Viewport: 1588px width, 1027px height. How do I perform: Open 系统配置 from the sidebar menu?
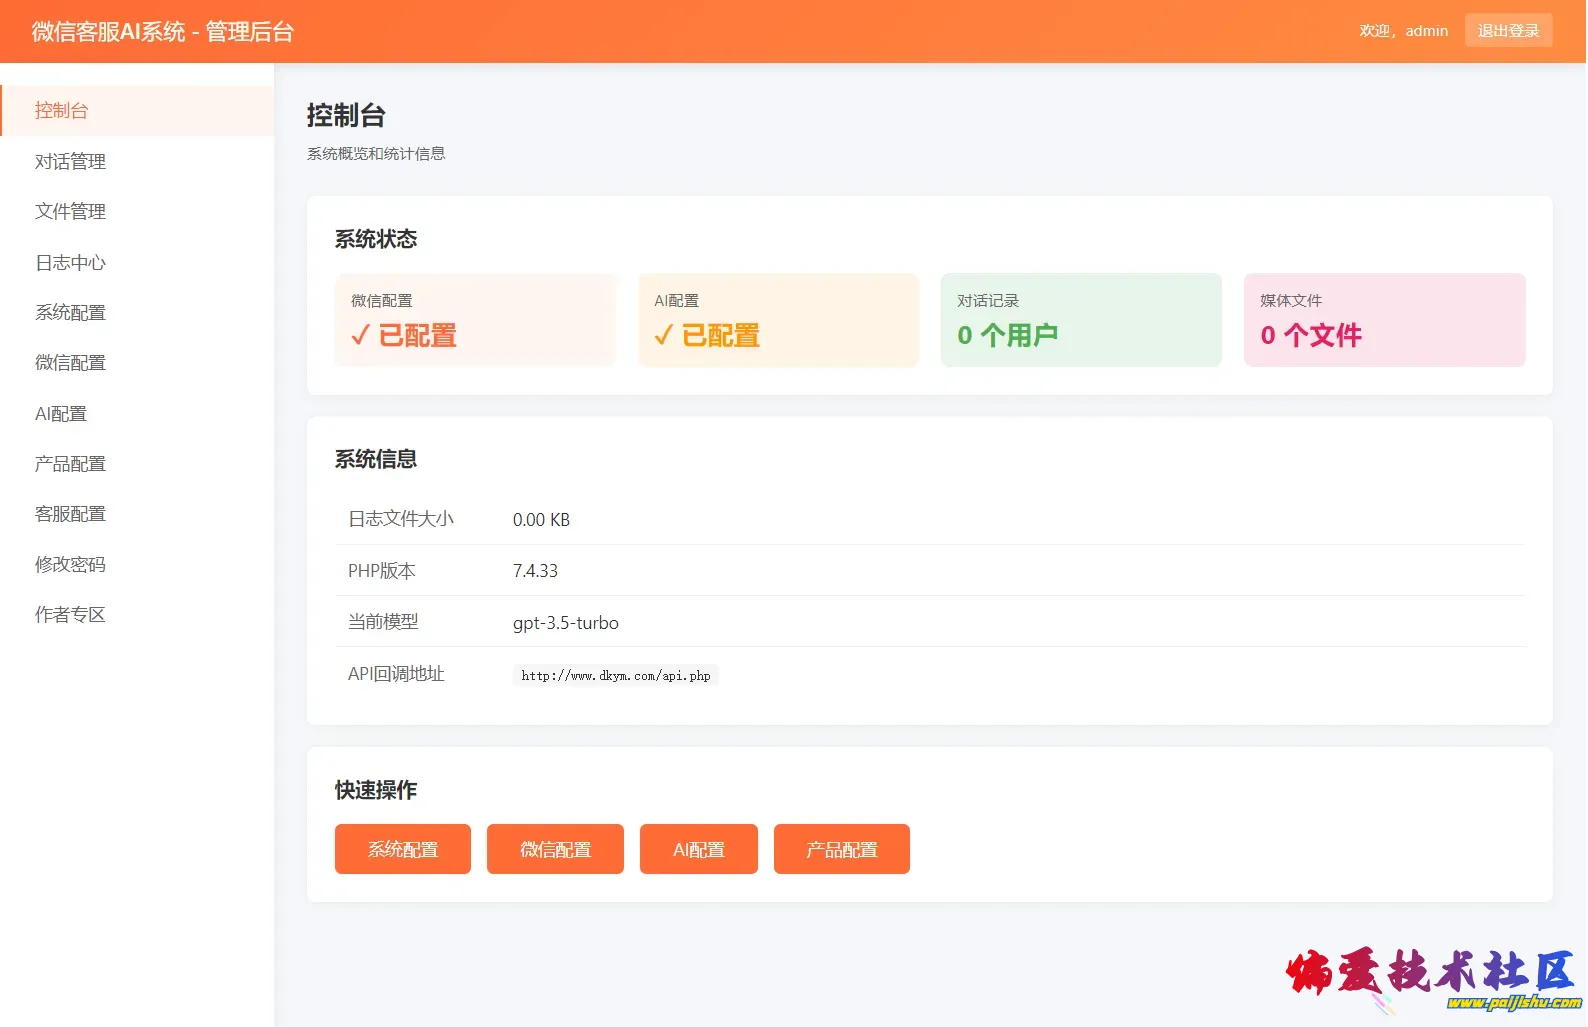[70, 312]
